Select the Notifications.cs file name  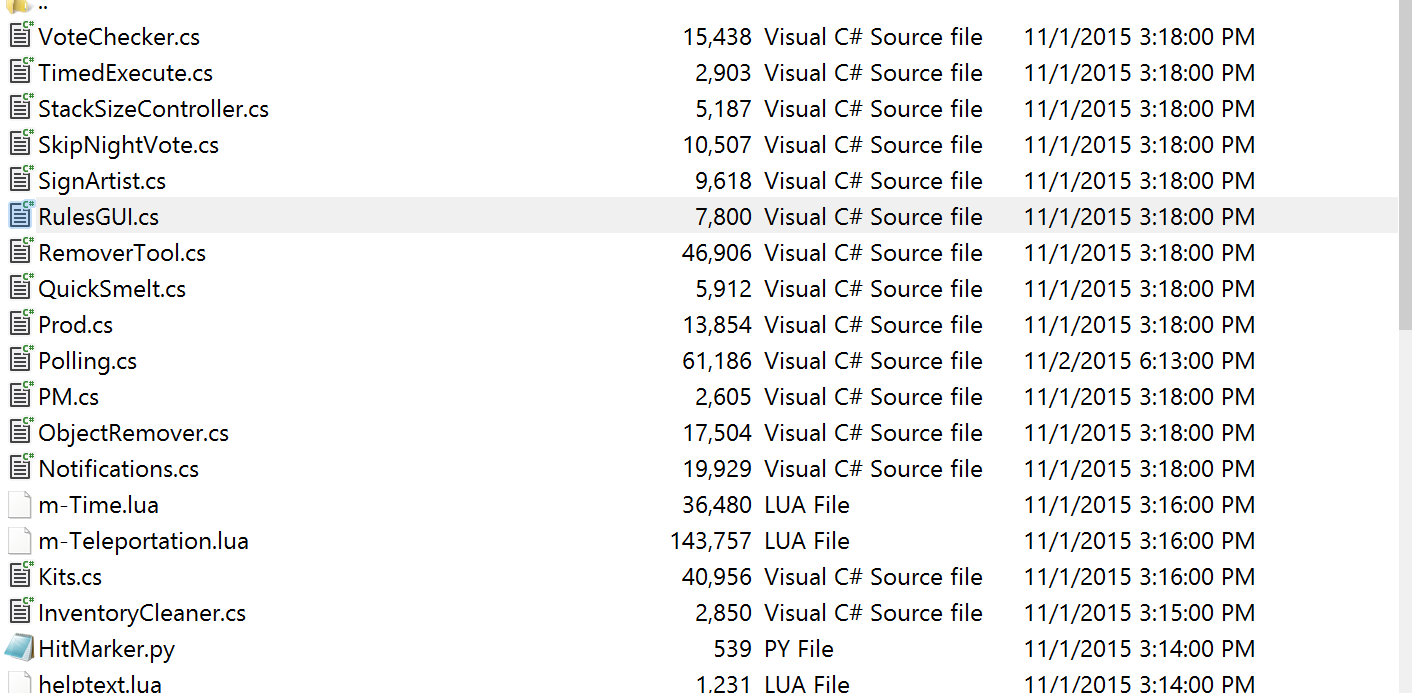pos(118,469)
